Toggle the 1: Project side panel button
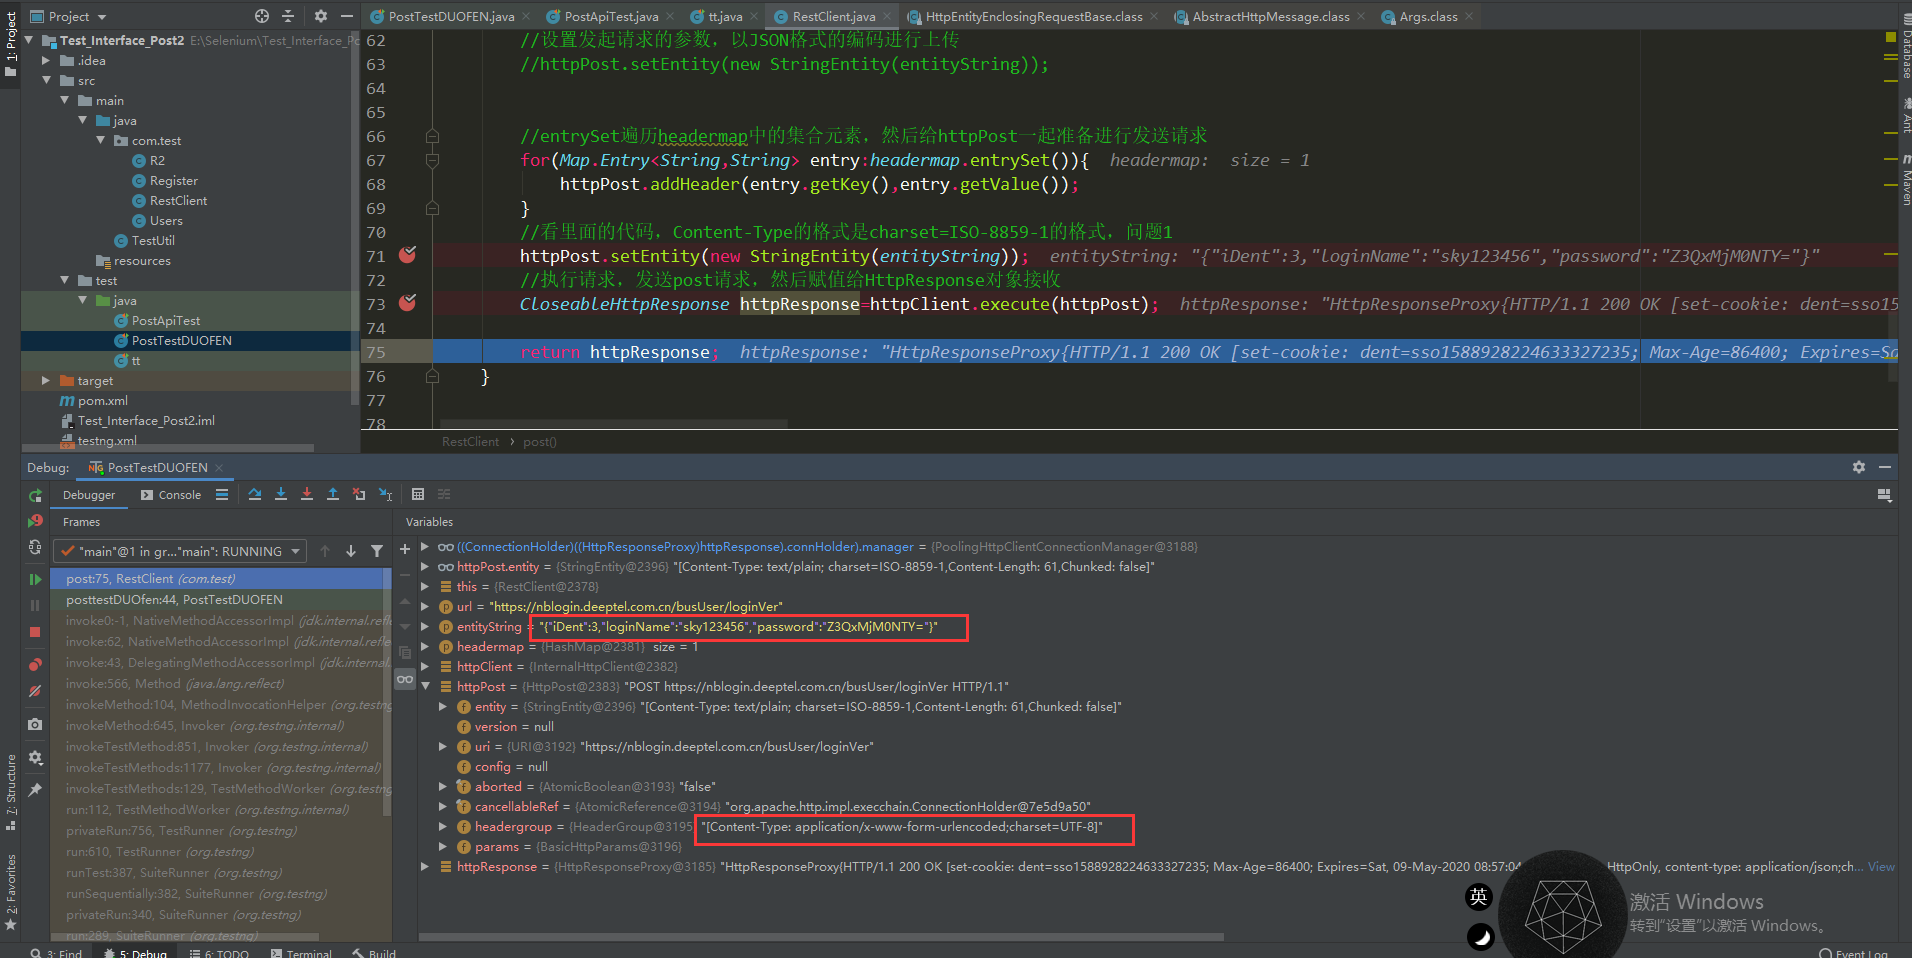 pos(11,43)
